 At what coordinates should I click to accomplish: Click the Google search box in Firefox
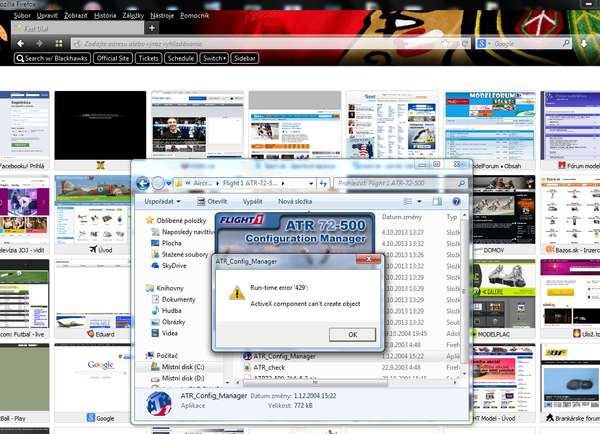pyautogui.click(x=524, y=44)
